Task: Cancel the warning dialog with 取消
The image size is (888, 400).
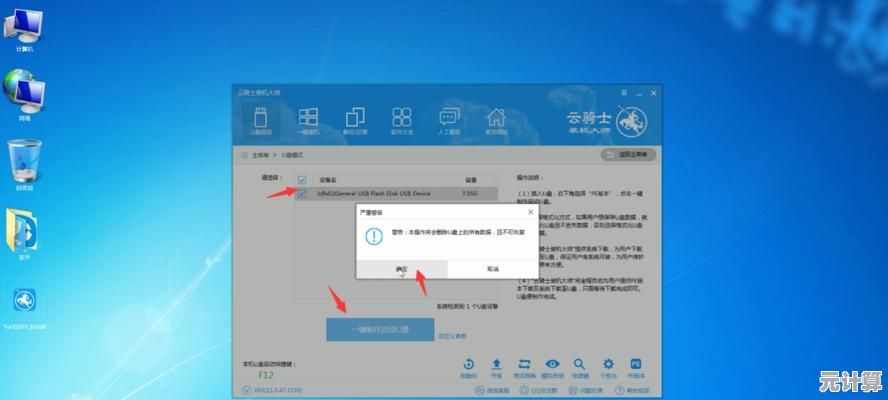Action: tap(493, 269)
